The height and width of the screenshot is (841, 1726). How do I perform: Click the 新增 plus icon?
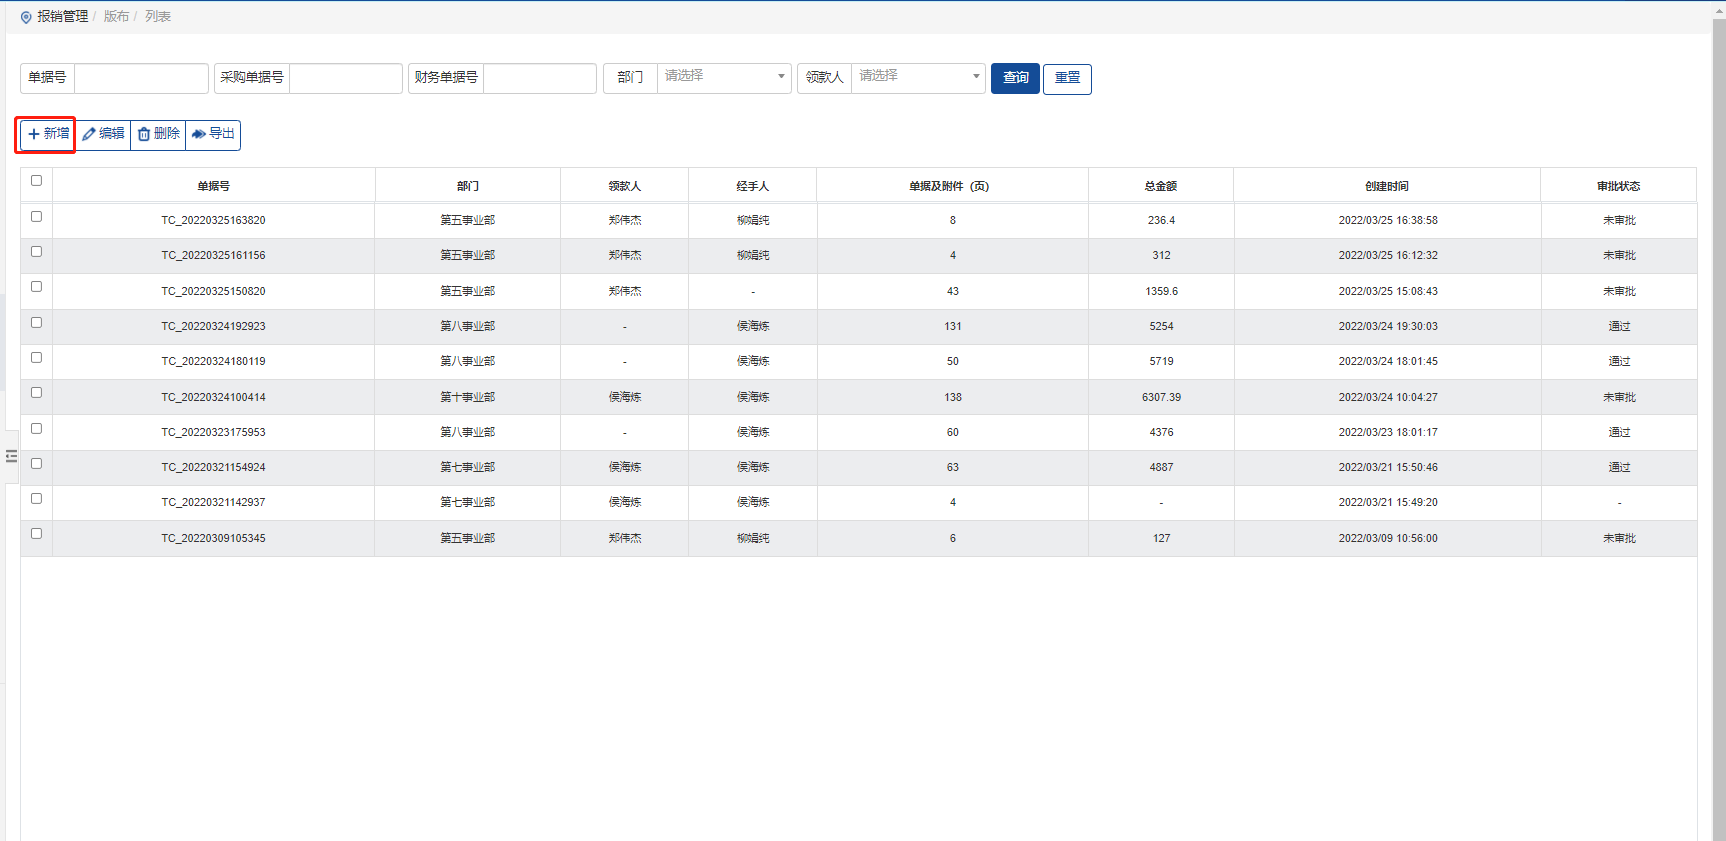point(34,134)
